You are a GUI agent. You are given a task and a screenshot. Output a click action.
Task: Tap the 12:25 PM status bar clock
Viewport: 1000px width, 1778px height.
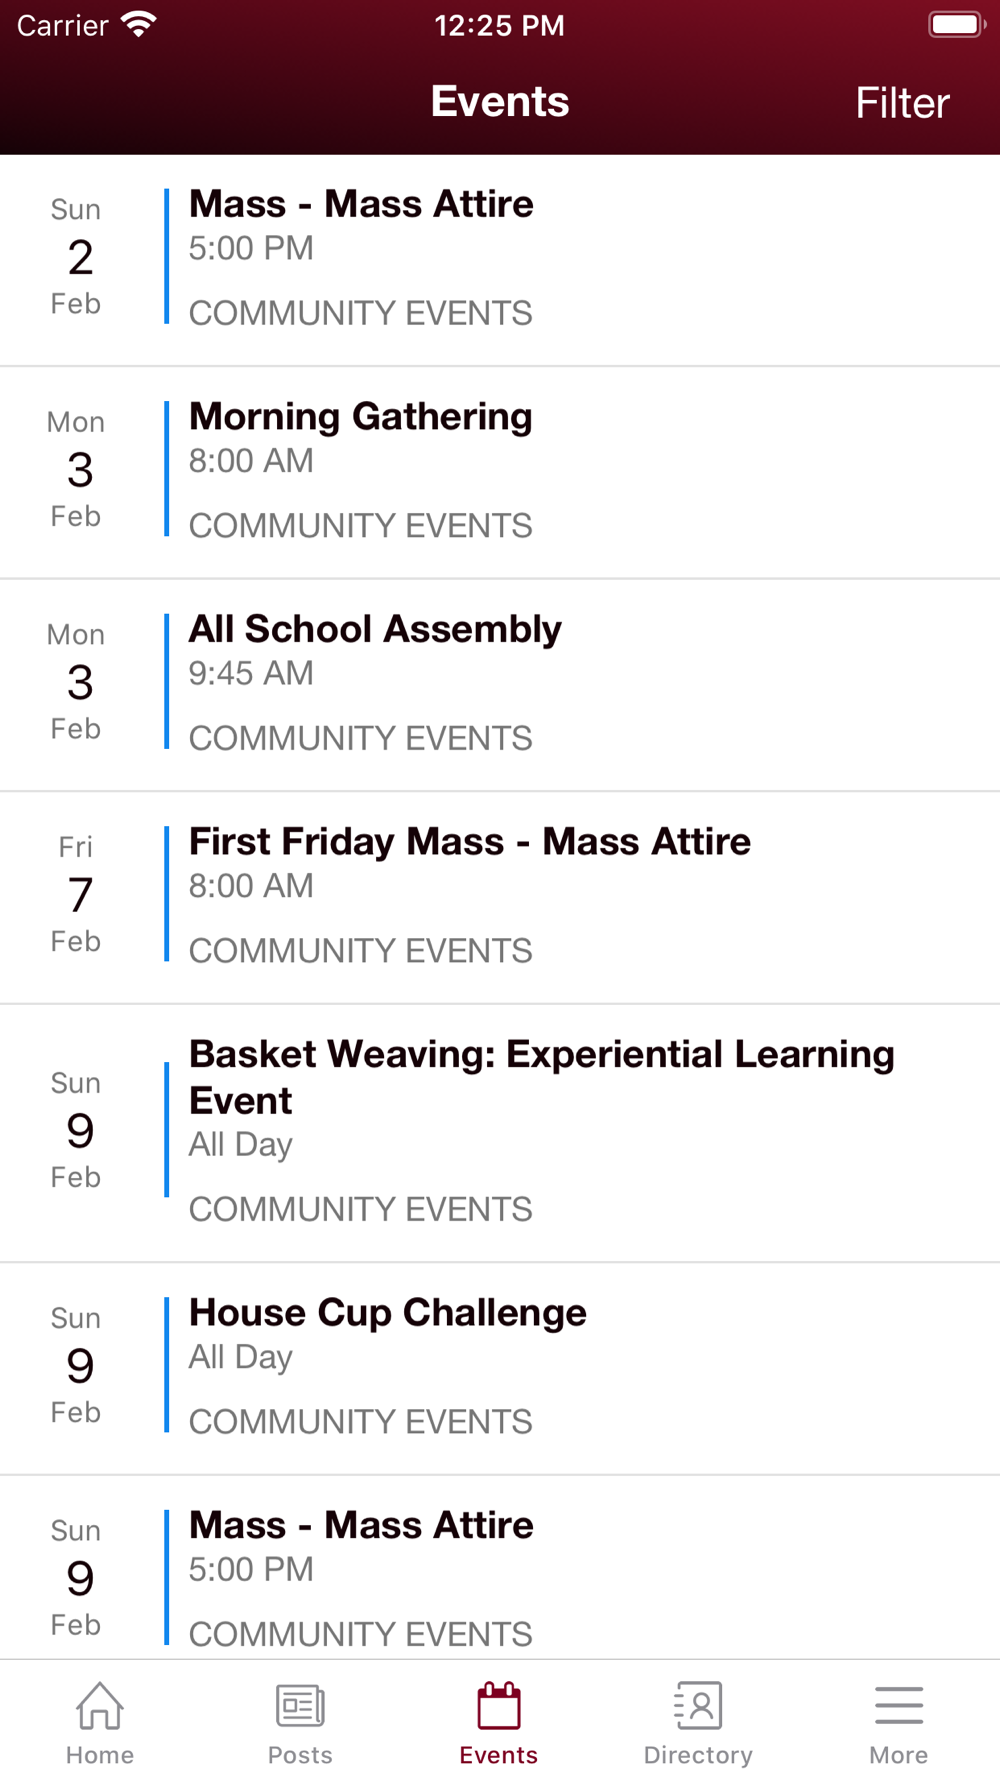(x=499, y=25)
